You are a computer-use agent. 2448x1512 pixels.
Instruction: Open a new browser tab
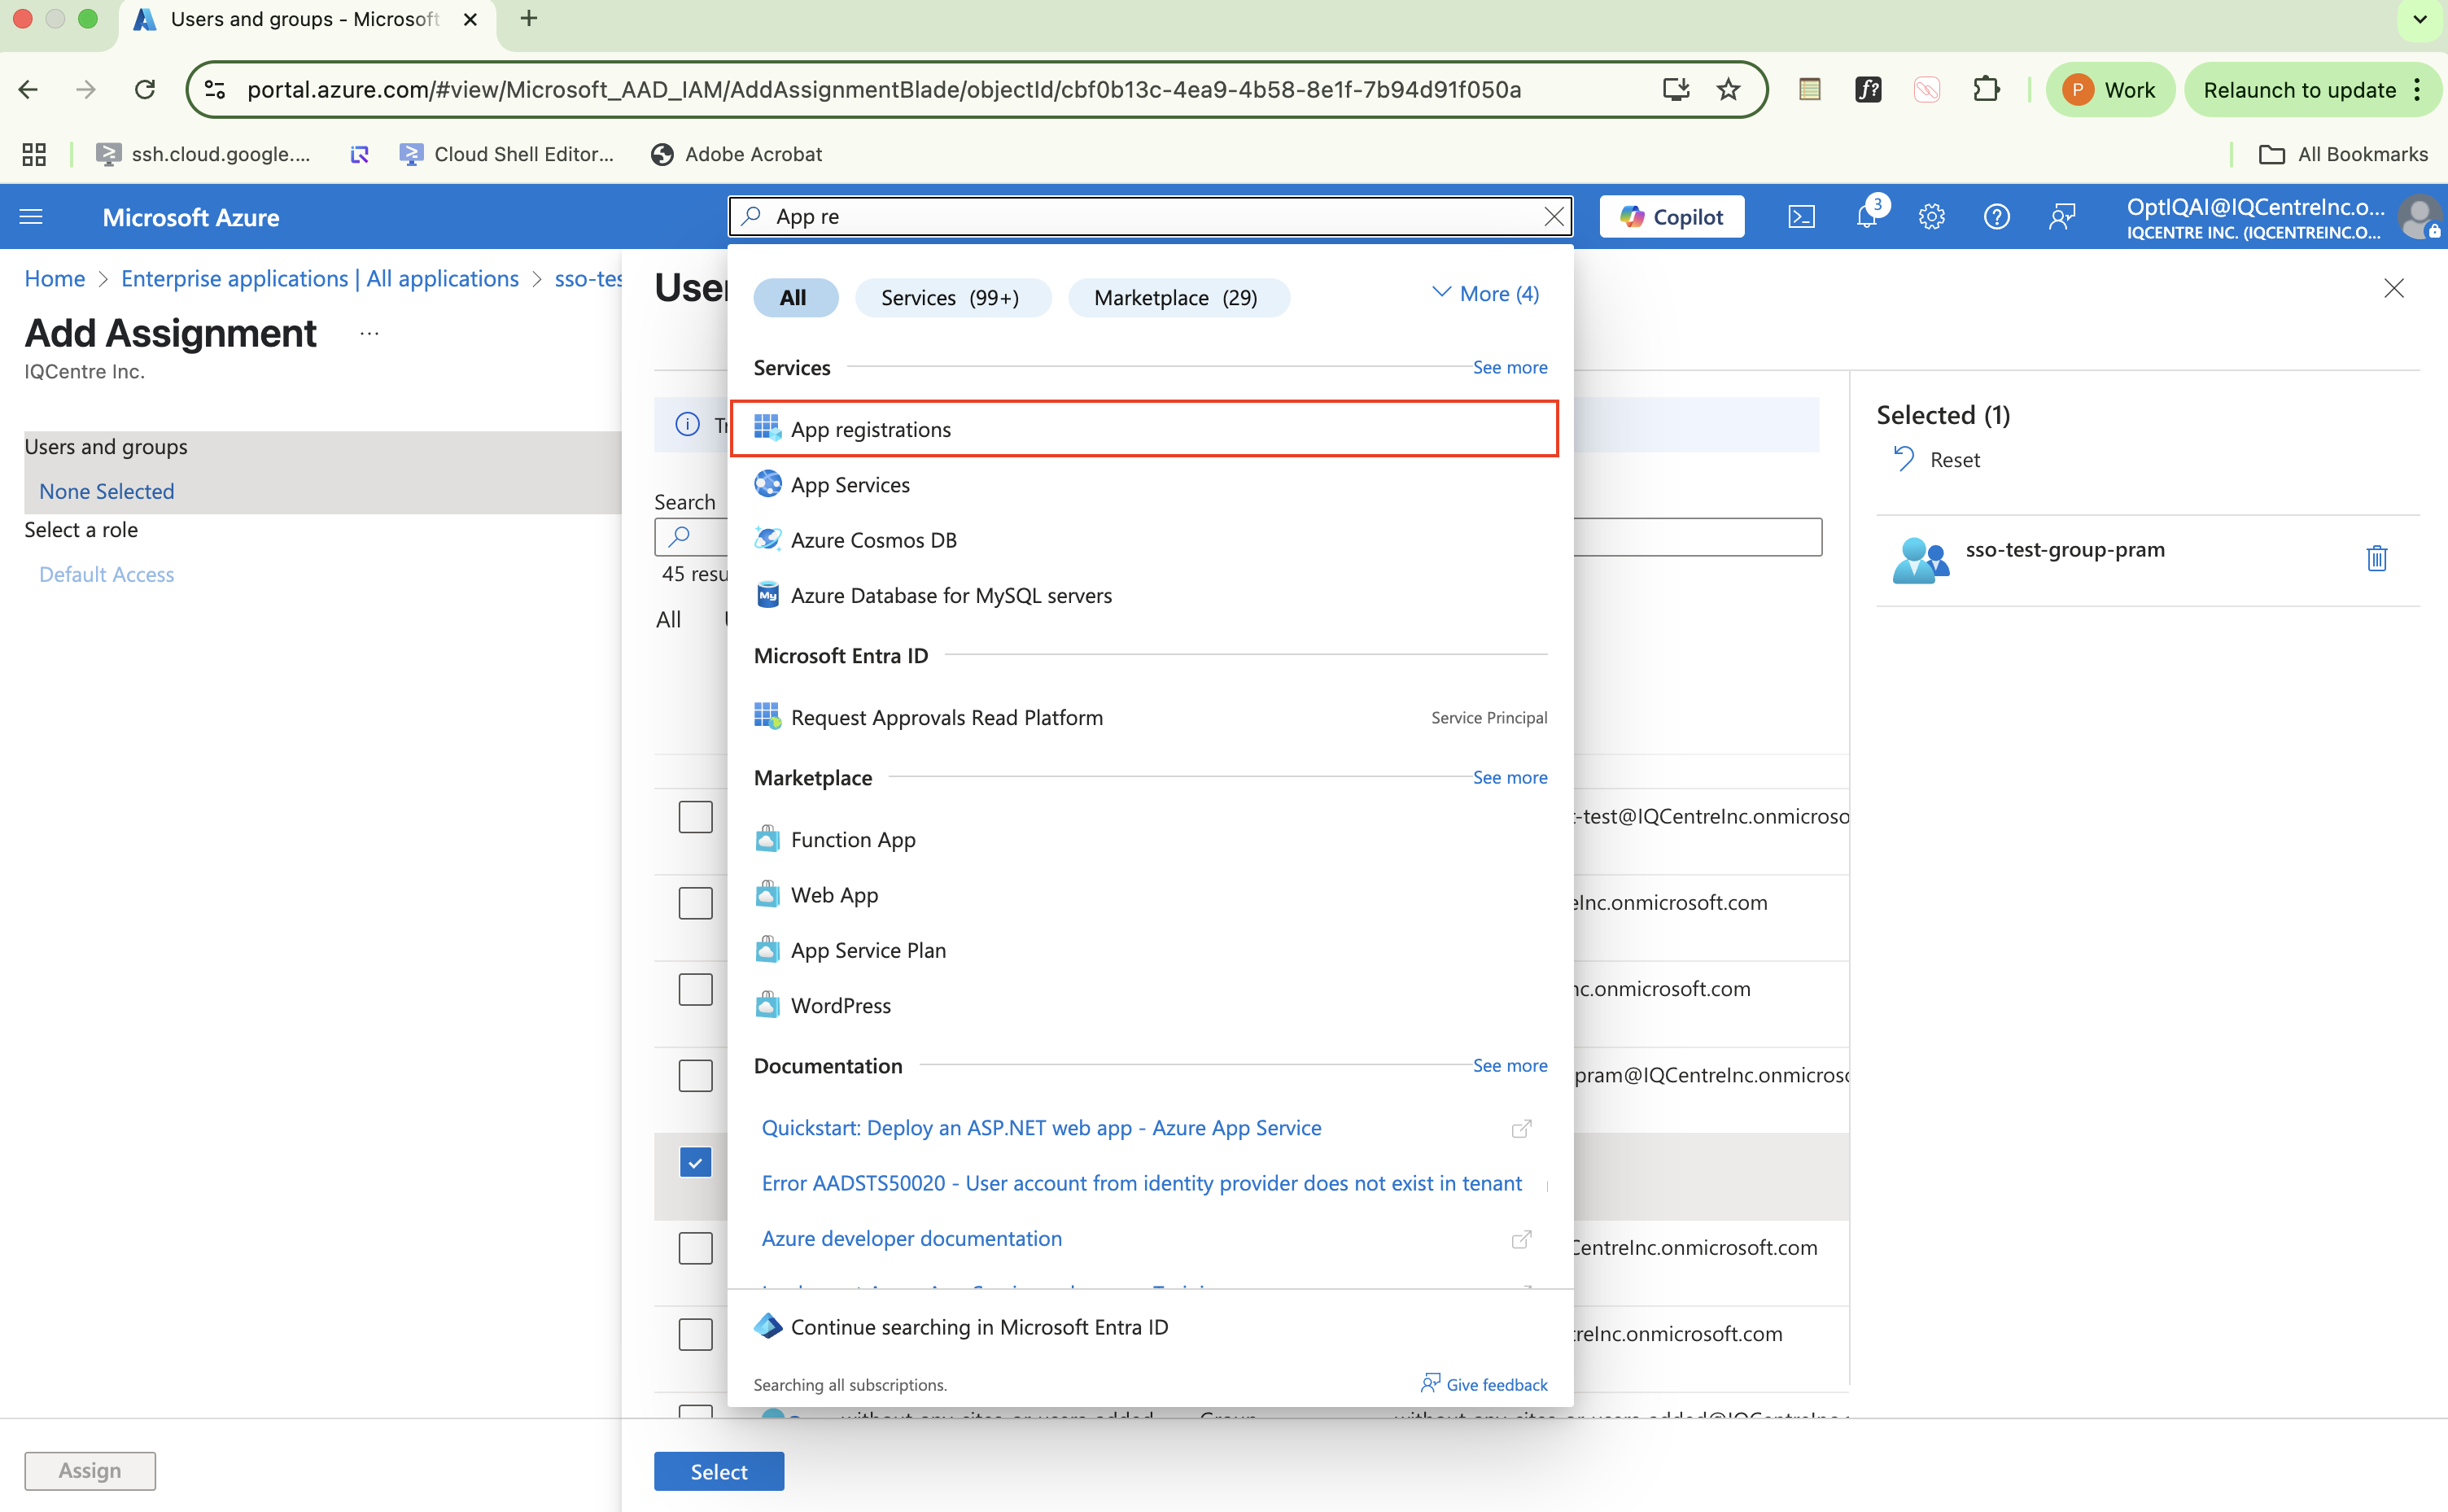pos(529,19)
